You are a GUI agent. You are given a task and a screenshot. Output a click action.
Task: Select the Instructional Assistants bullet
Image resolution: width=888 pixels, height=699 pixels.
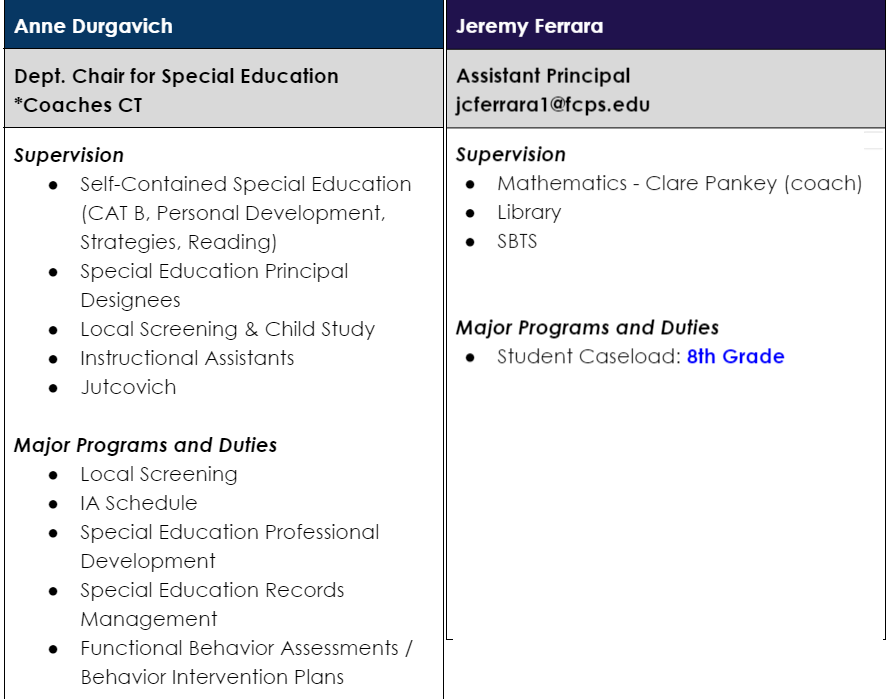[x=187, y=358]
